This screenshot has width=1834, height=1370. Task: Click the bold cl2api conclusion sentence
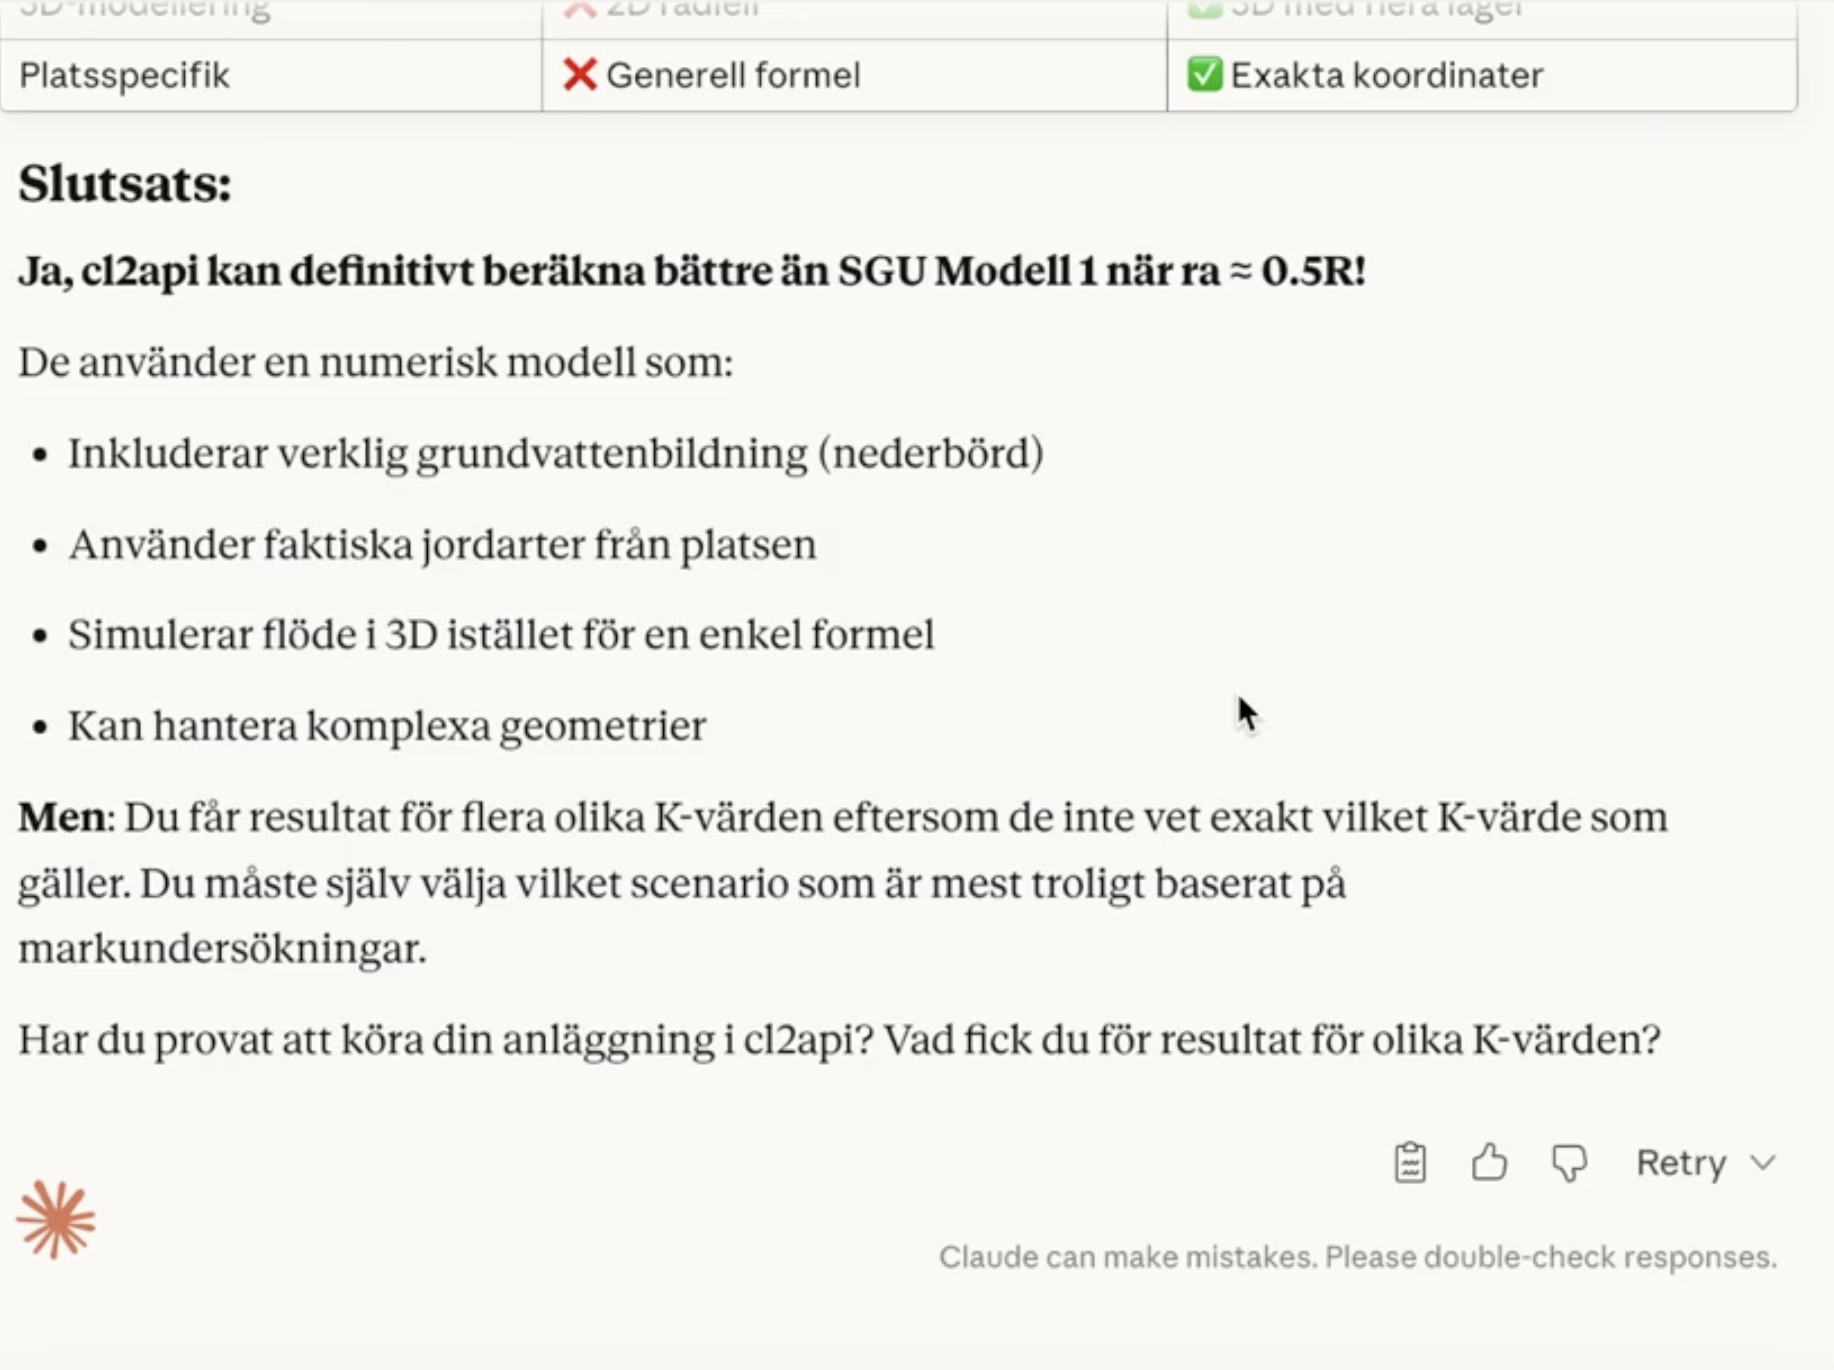[x=692, y=272]
